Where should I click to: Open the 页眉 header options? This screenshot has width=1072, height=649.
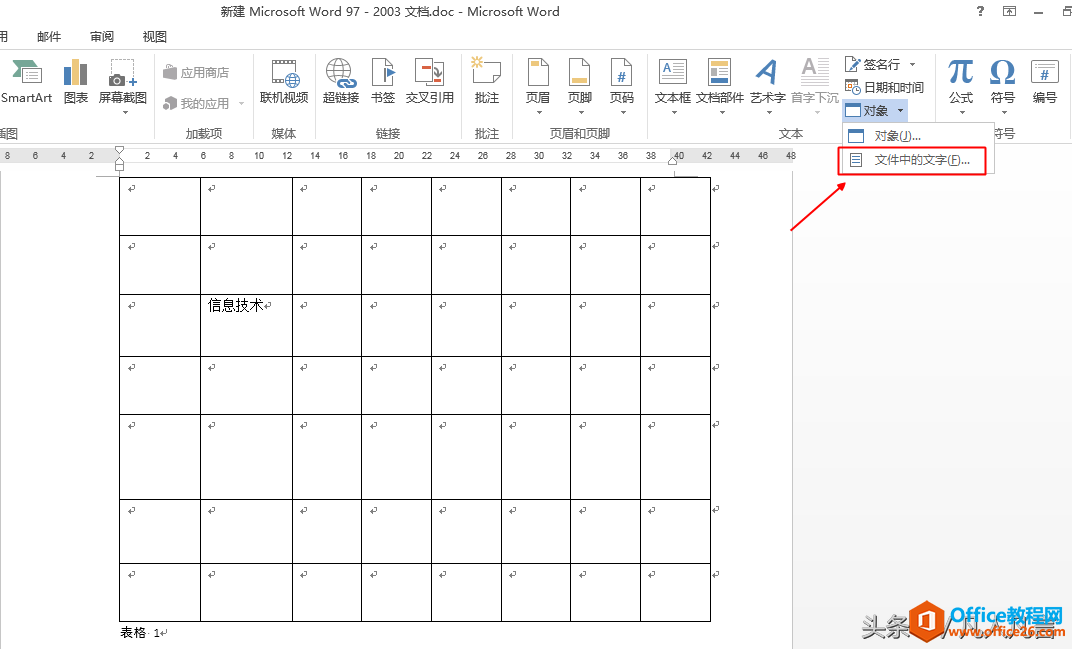click(x=538, y=85)
